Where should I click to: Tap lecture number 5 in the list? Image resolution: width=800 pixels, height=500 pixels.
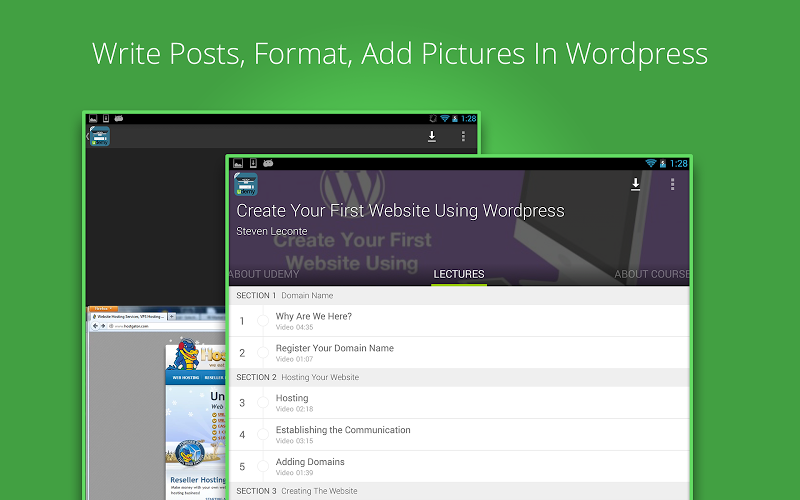[242, 466]
